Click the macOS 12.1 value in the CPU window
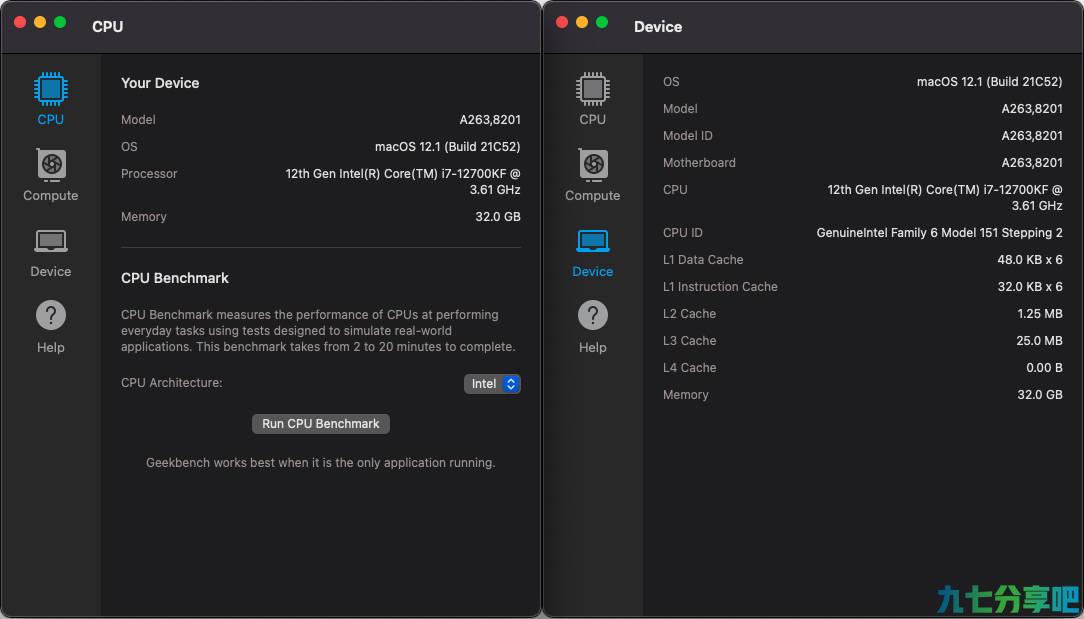 point(447,147)
